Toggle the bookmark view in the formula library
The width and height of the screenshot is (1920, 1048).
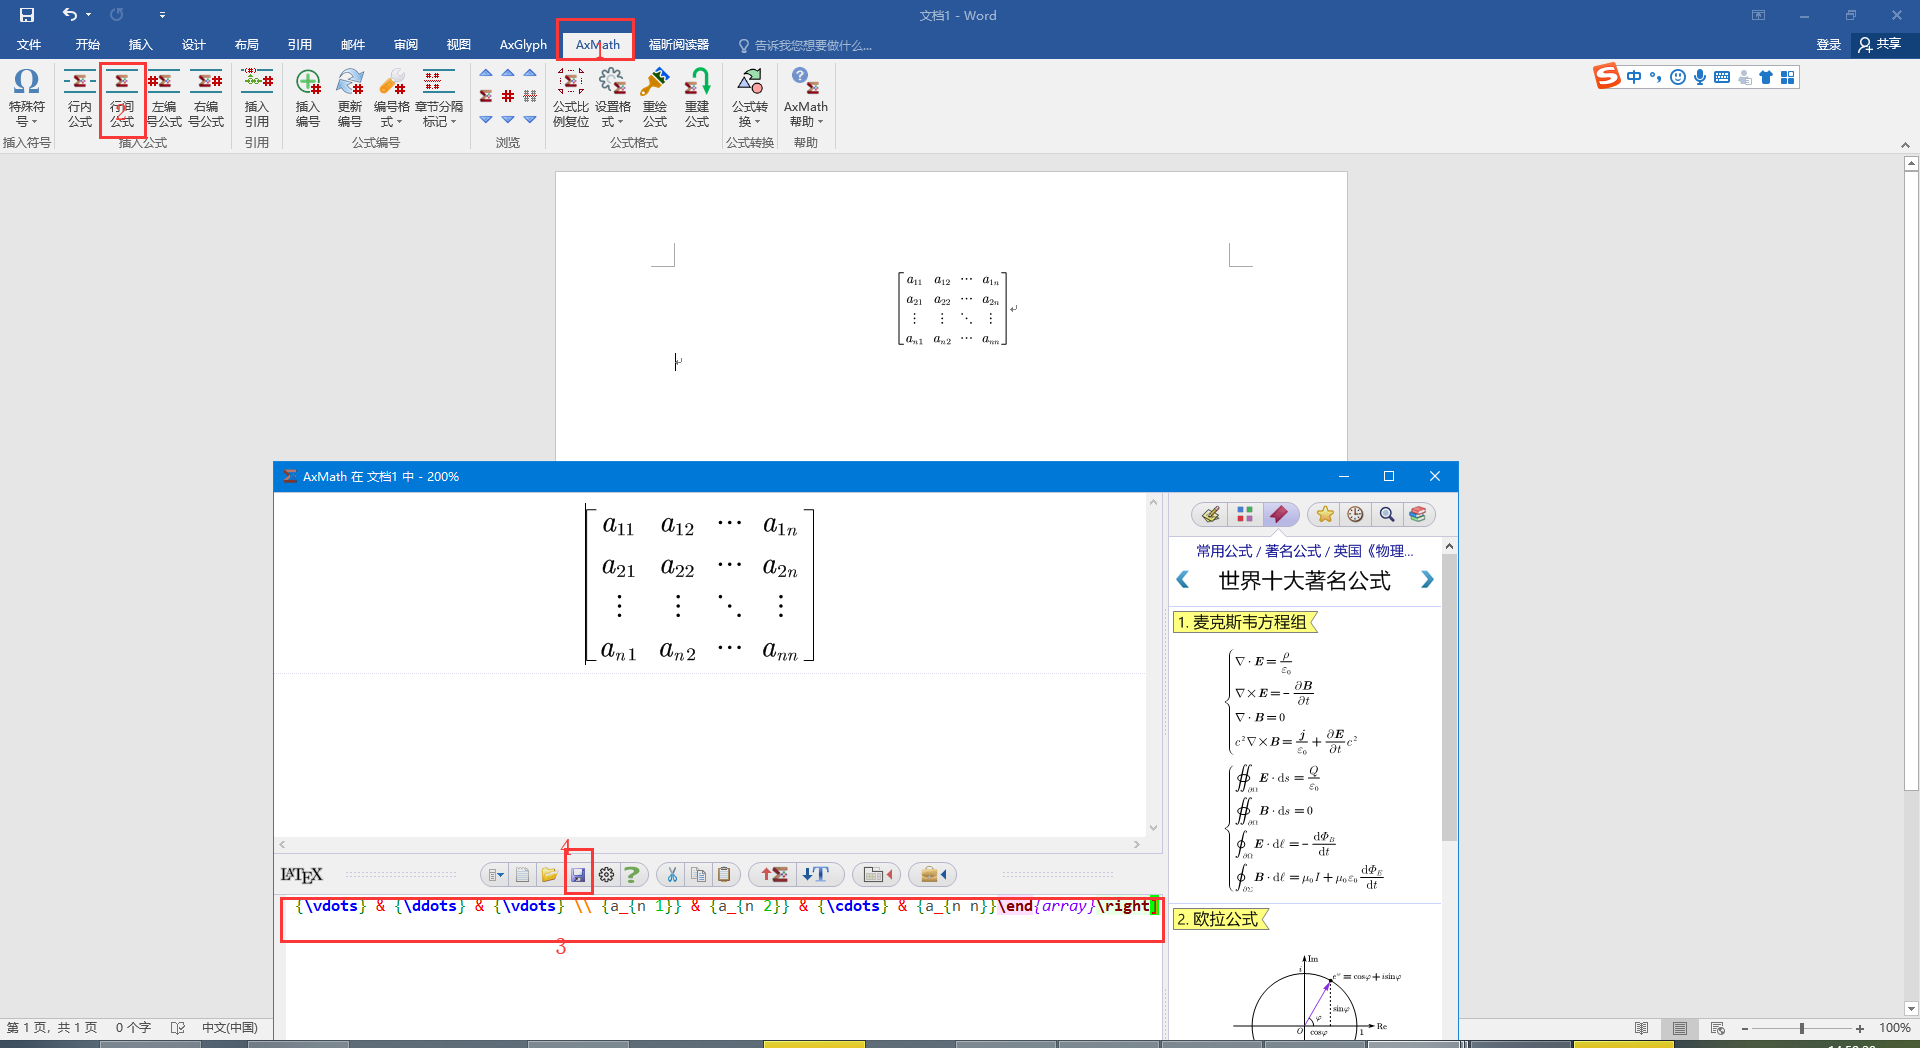click(1280, 514)
